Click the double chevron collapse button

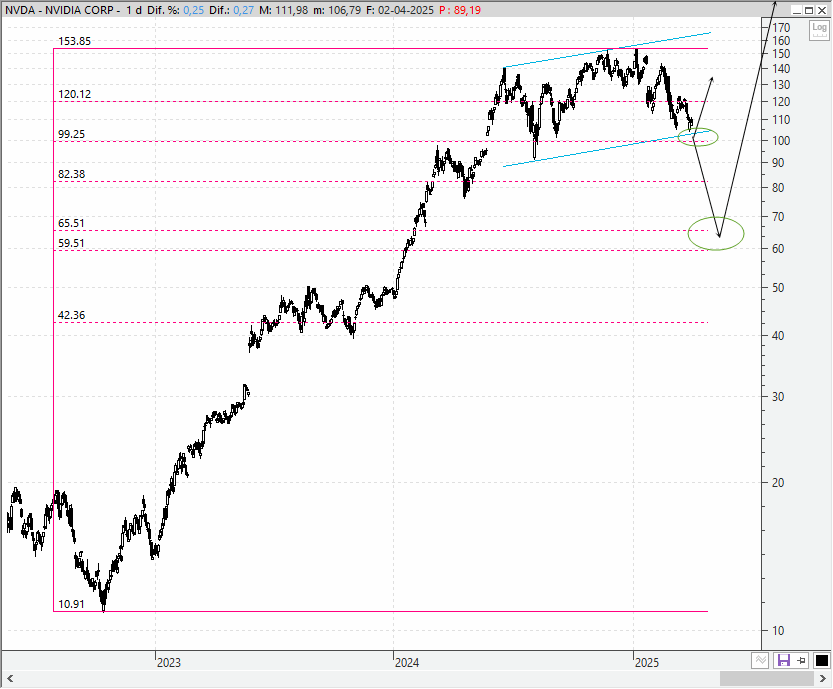coord(760,661)
